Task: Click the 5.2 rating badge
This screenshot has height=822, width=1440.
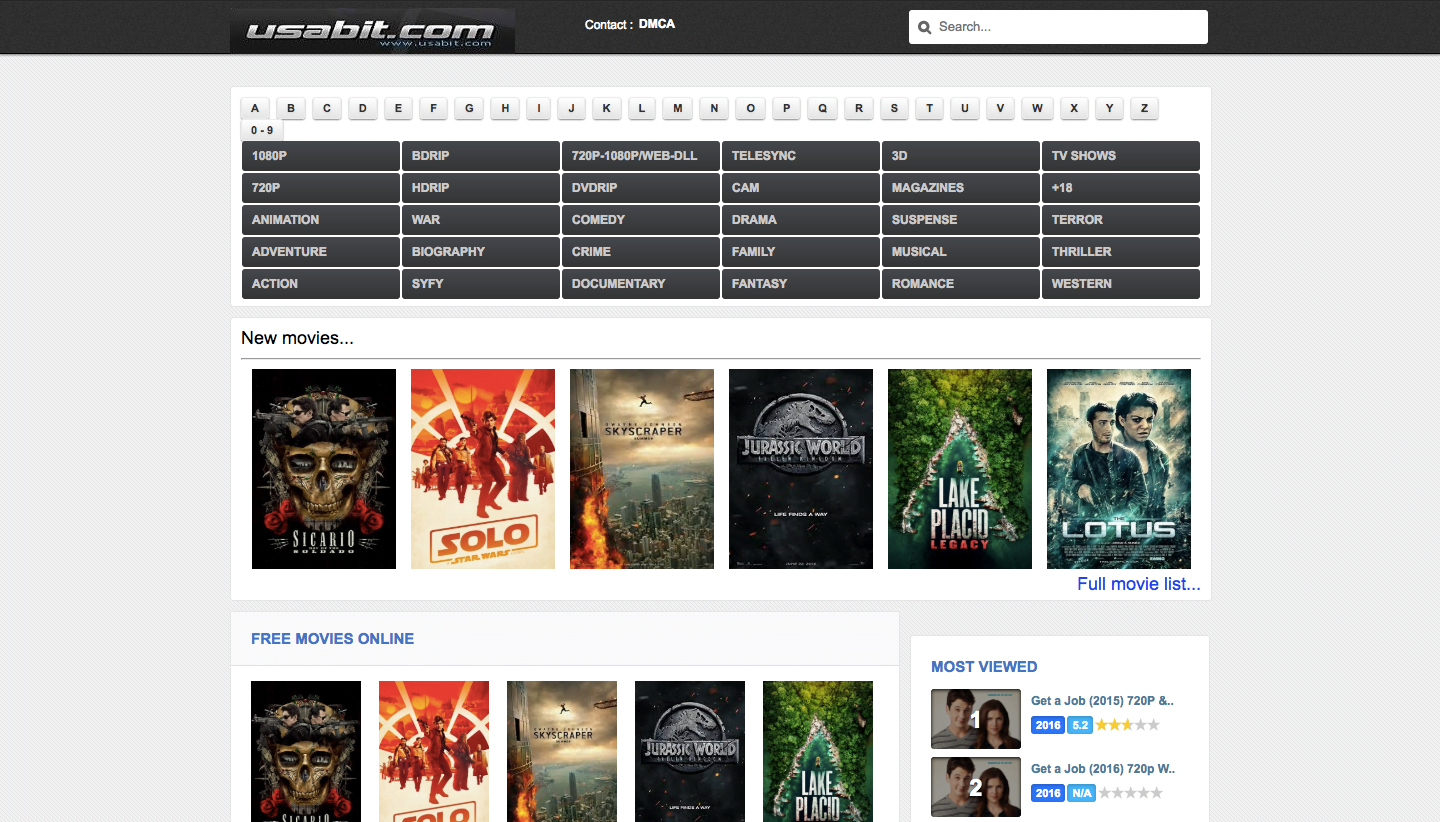Action: coord(1079,725)
